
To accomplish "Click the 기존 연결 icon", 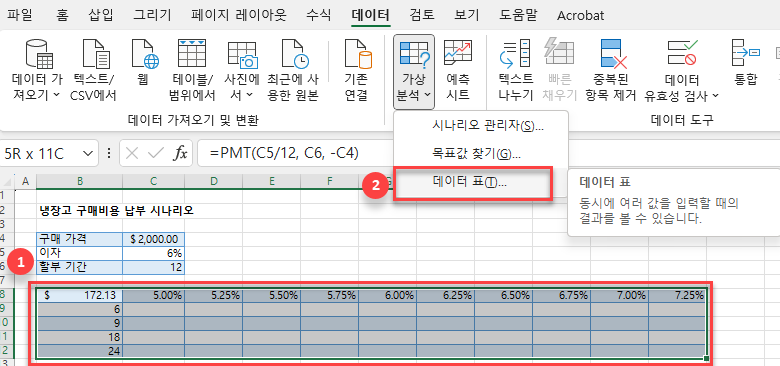I will click(358, 54).
